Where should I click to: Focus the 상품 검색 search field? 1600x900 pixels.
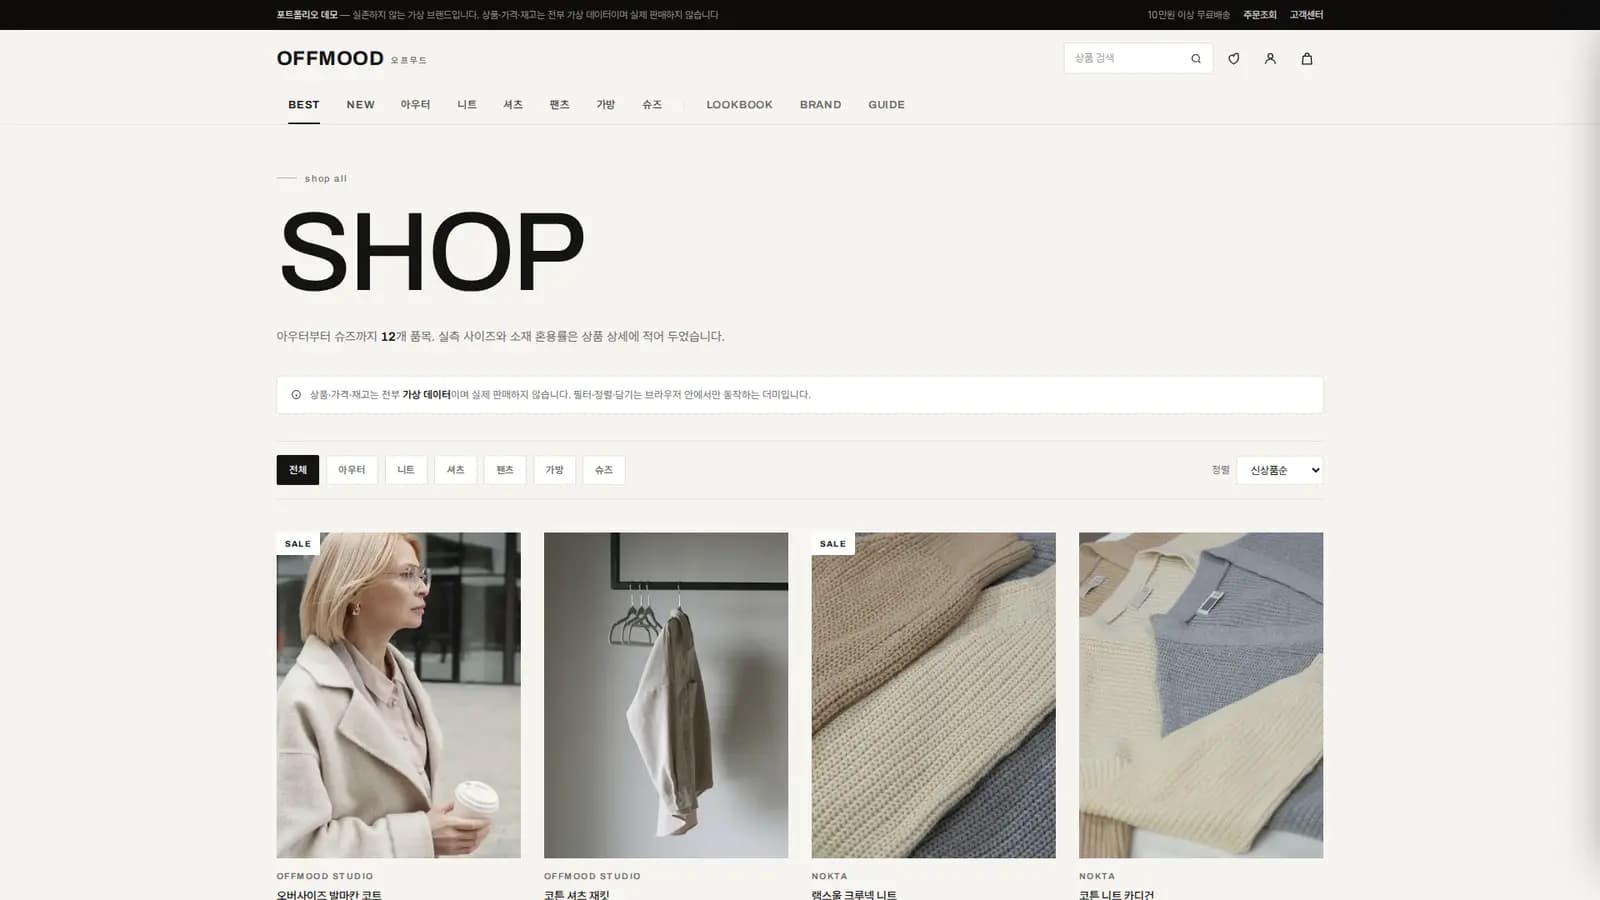pyautogui.click(x=1125, y=59)
